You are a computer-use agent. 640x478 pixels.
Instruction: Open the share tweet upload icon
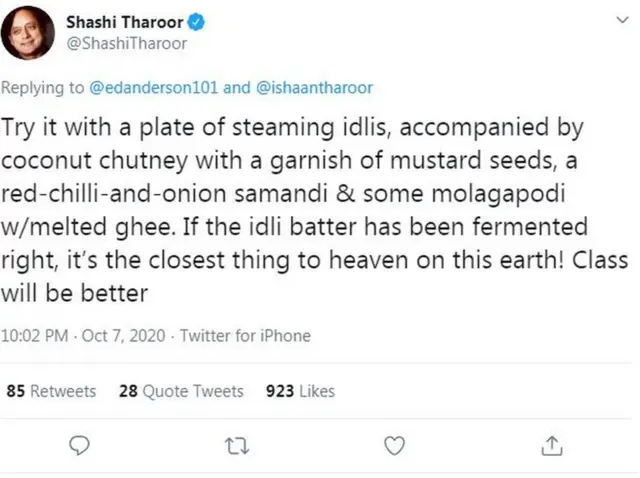point(551,444)
